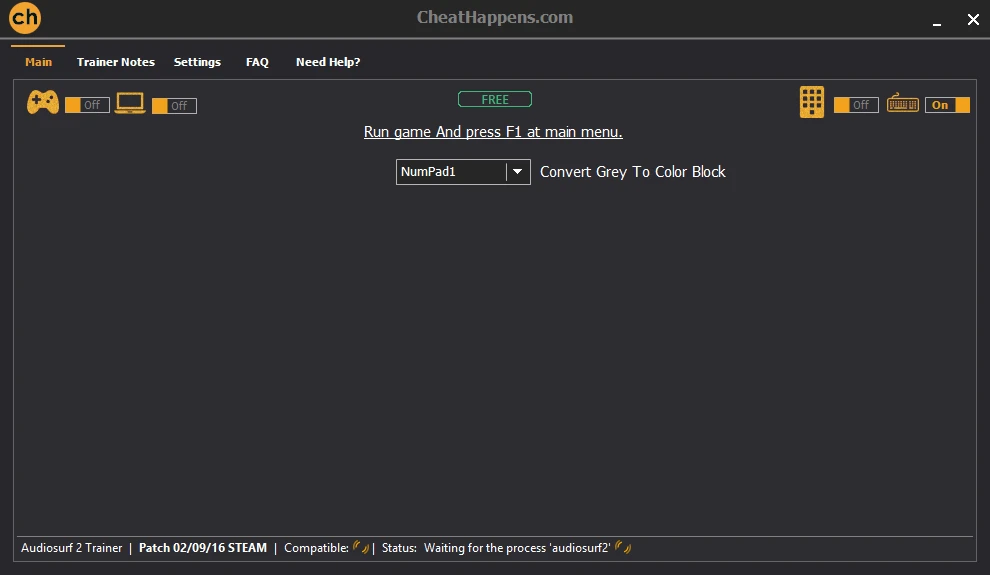Click 'Patch 02/09/16 STEAM' status text
Image resolution: width=990 pixels, height=575 pixels.
(x=203, y=548)
